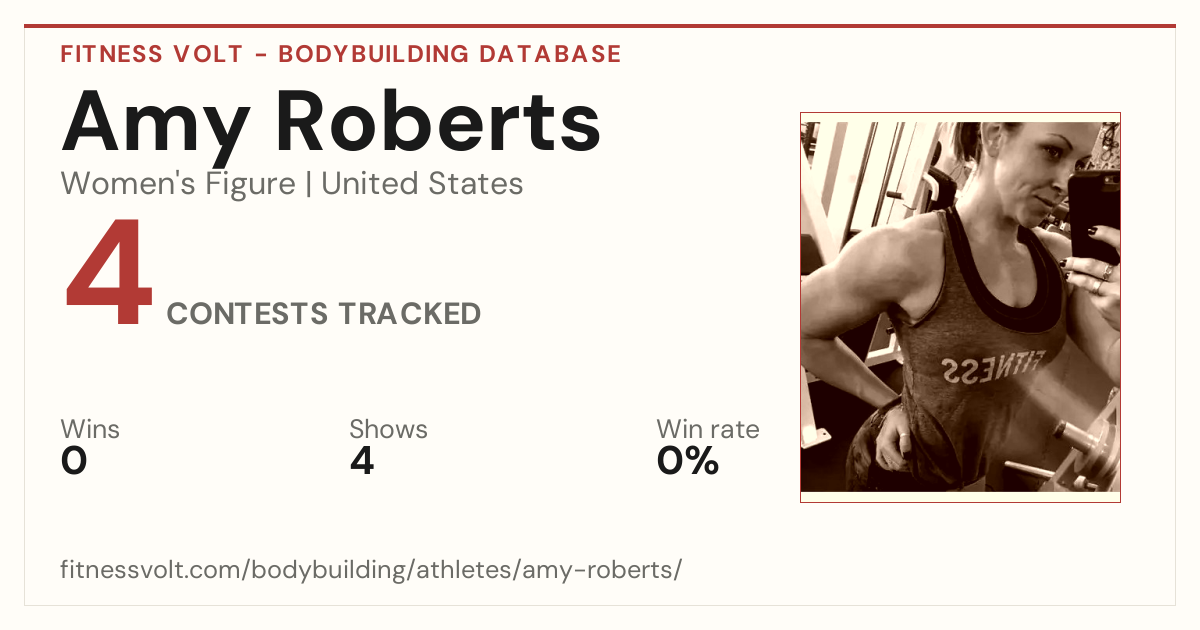This screenshot has width=1200, height=630.
Task: Click the red top border line
Action: coord(600,26)
